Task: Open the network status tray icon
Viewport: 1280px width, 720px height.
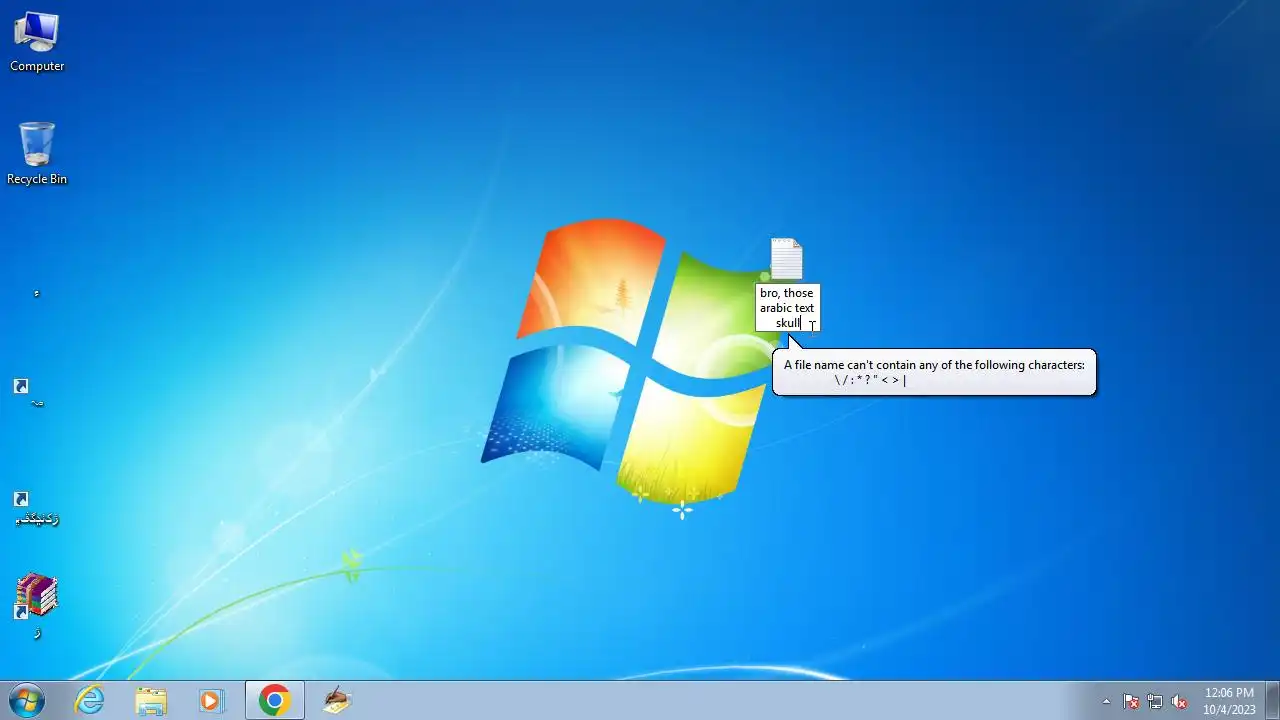Action: tap(1155, 701)
